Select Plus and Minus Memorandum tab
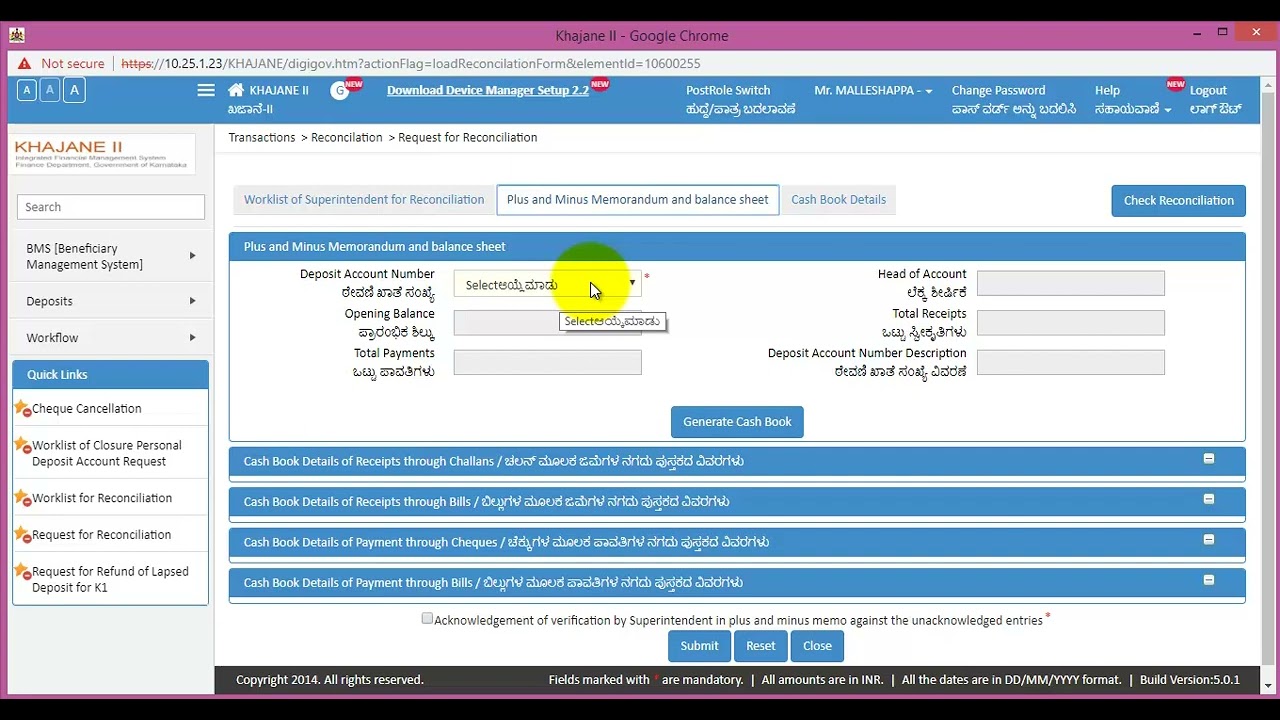The width and height of the screenshot is (1280, 720). pyautogui.click(x=637, y=200)
